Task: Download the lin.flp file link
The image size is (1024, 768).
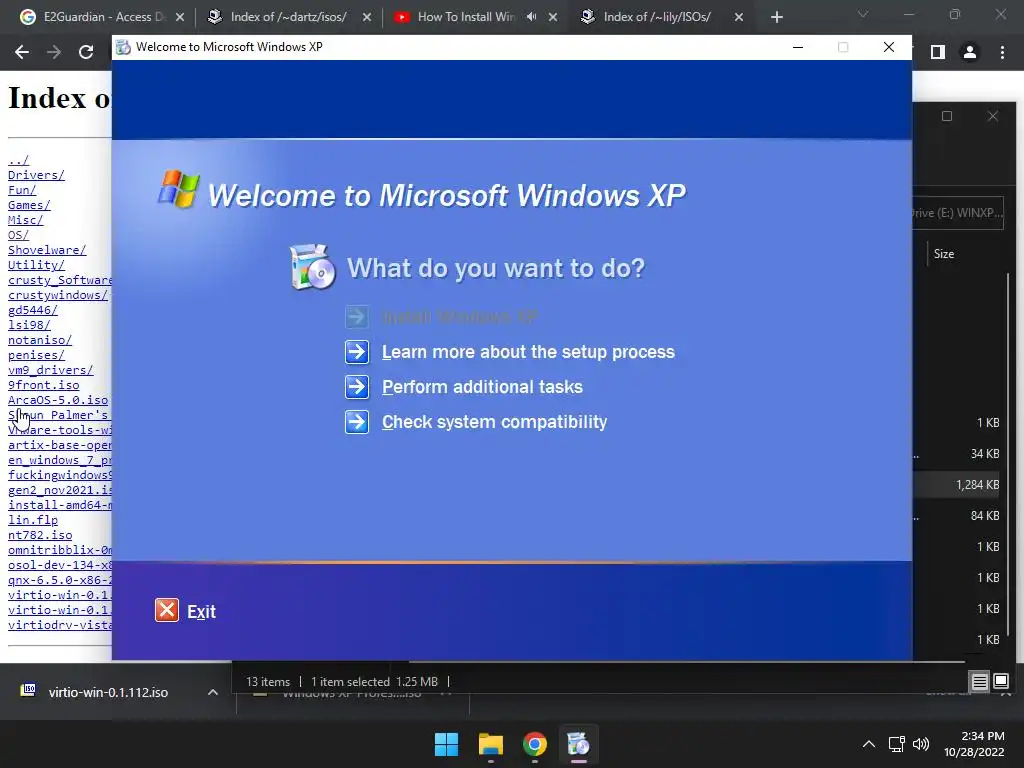Action: pyautogui.click(x=33, y=520)
